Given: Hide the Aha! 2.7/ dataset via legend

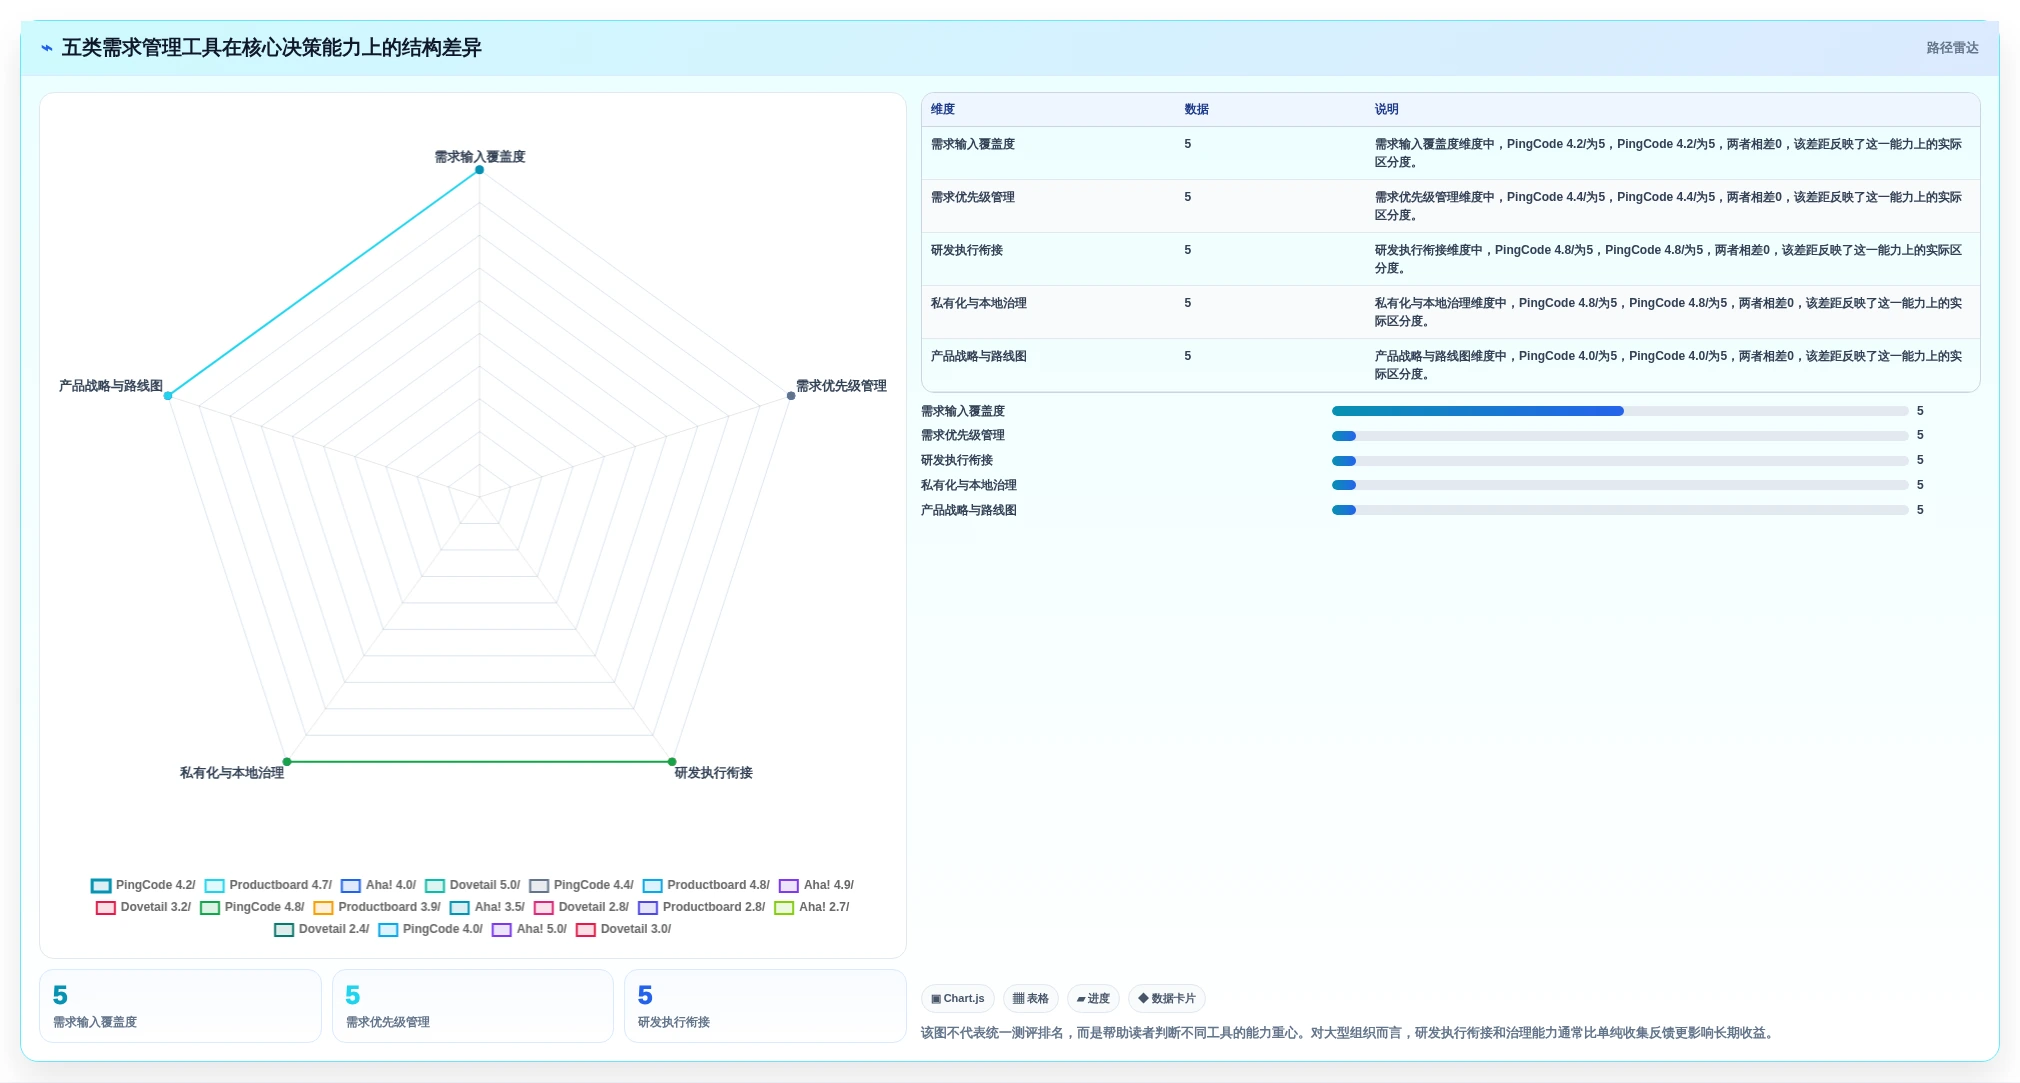Looking at the screenshot, I should point(811,907).
